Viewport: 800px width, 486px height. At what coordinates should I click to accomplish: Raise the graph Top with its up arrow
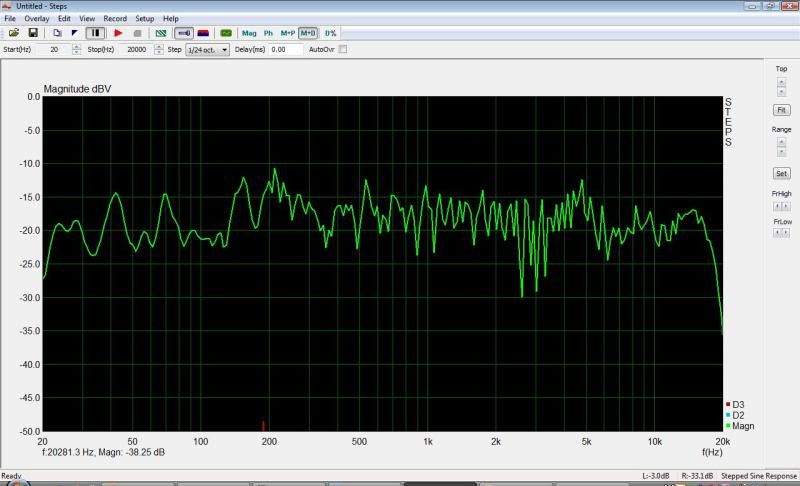(x=781, y=80)
